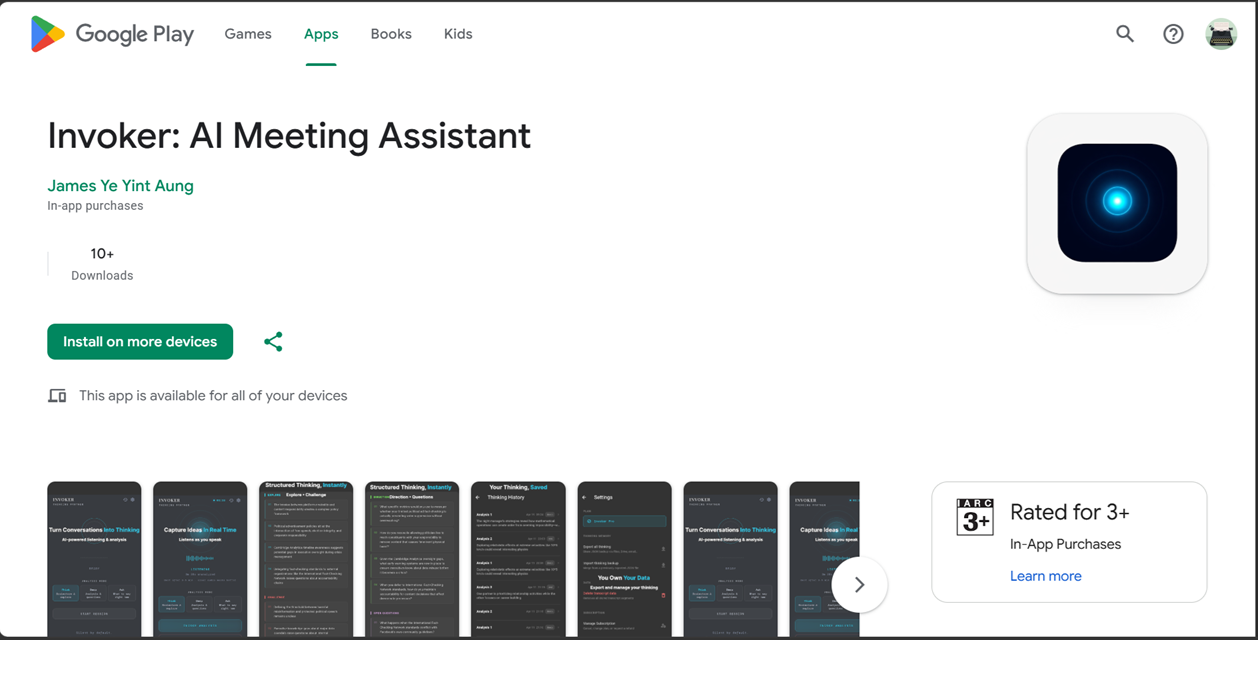Click the 10+ Downloads count

click(102, 264)
